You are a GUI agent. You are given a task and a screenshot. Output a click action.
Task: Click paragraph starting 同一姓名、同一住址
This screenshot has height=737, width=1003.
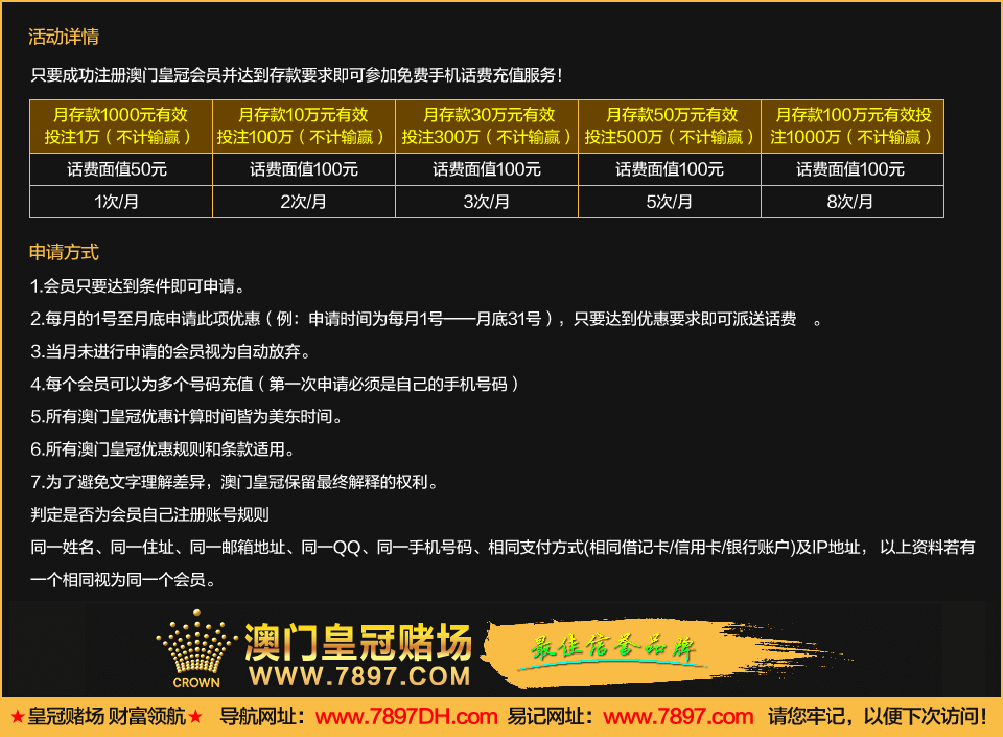point(502,547)
